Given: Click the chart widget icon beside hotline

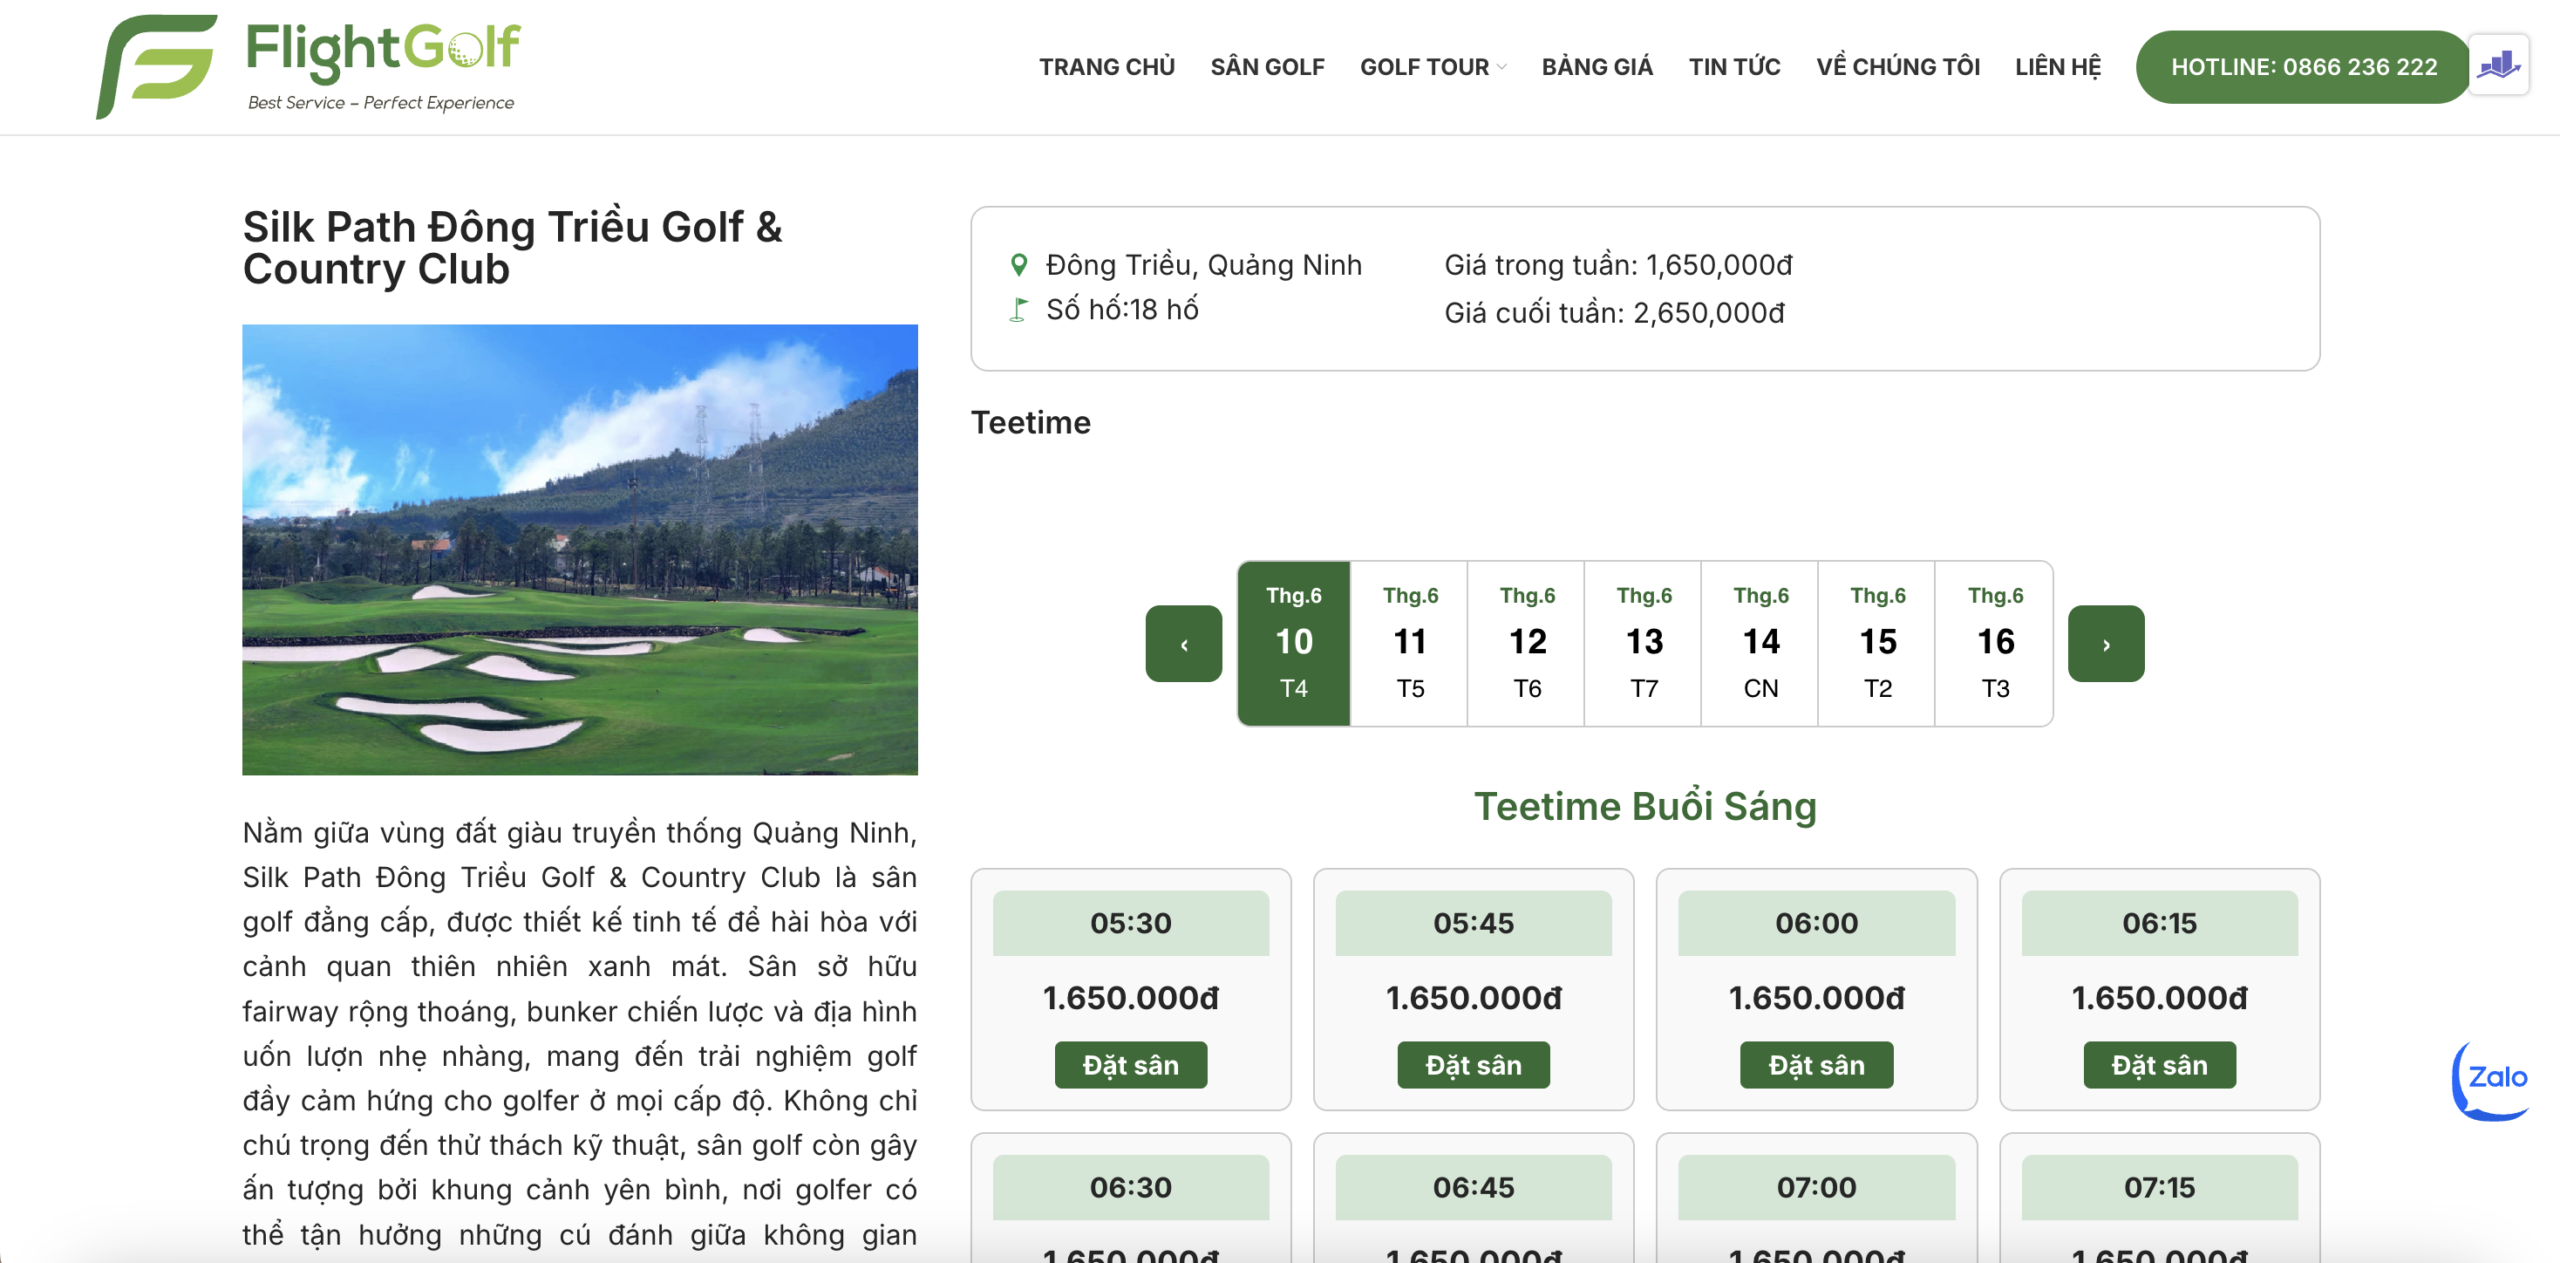Looking at the screenshot, I should pyautogui.click(x=2499, y=66).
